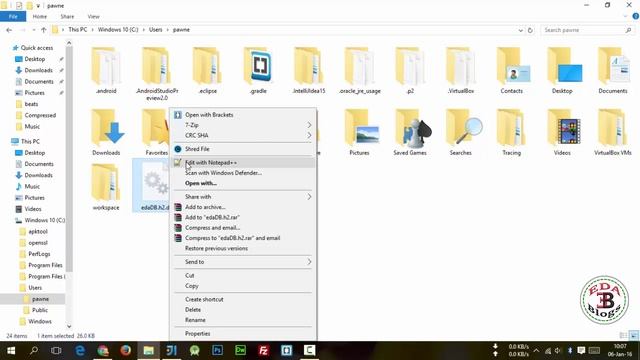Expand the 7-Zip submenu
The image size is (640, 360).
coord(243,125)
